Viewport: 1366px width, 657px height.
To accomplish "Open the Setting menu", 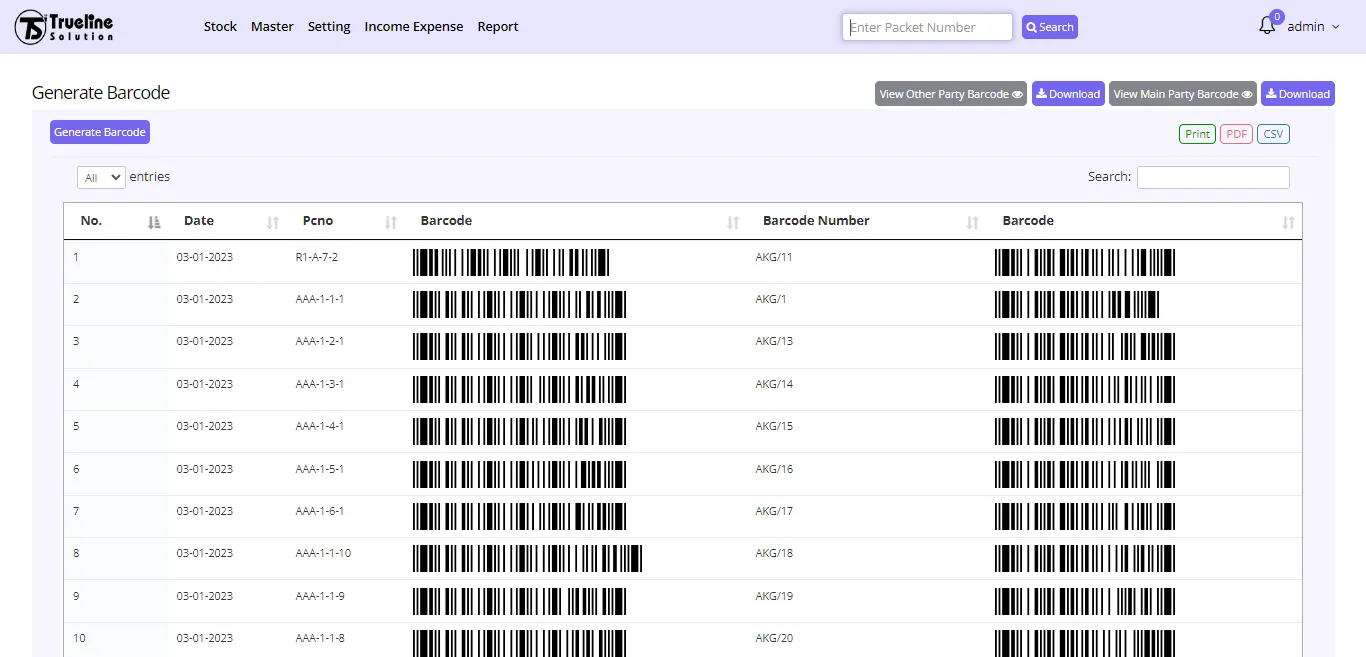I will point(329,27).
